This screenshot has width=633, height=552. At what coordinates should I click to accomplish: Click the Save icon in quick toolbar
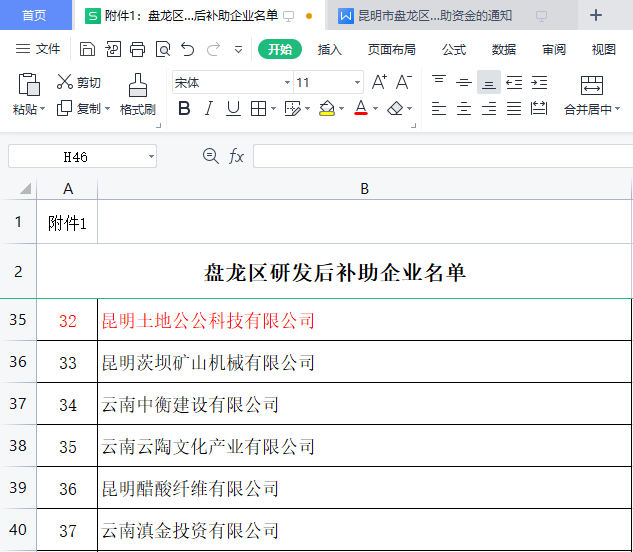(x=87, y=49)
